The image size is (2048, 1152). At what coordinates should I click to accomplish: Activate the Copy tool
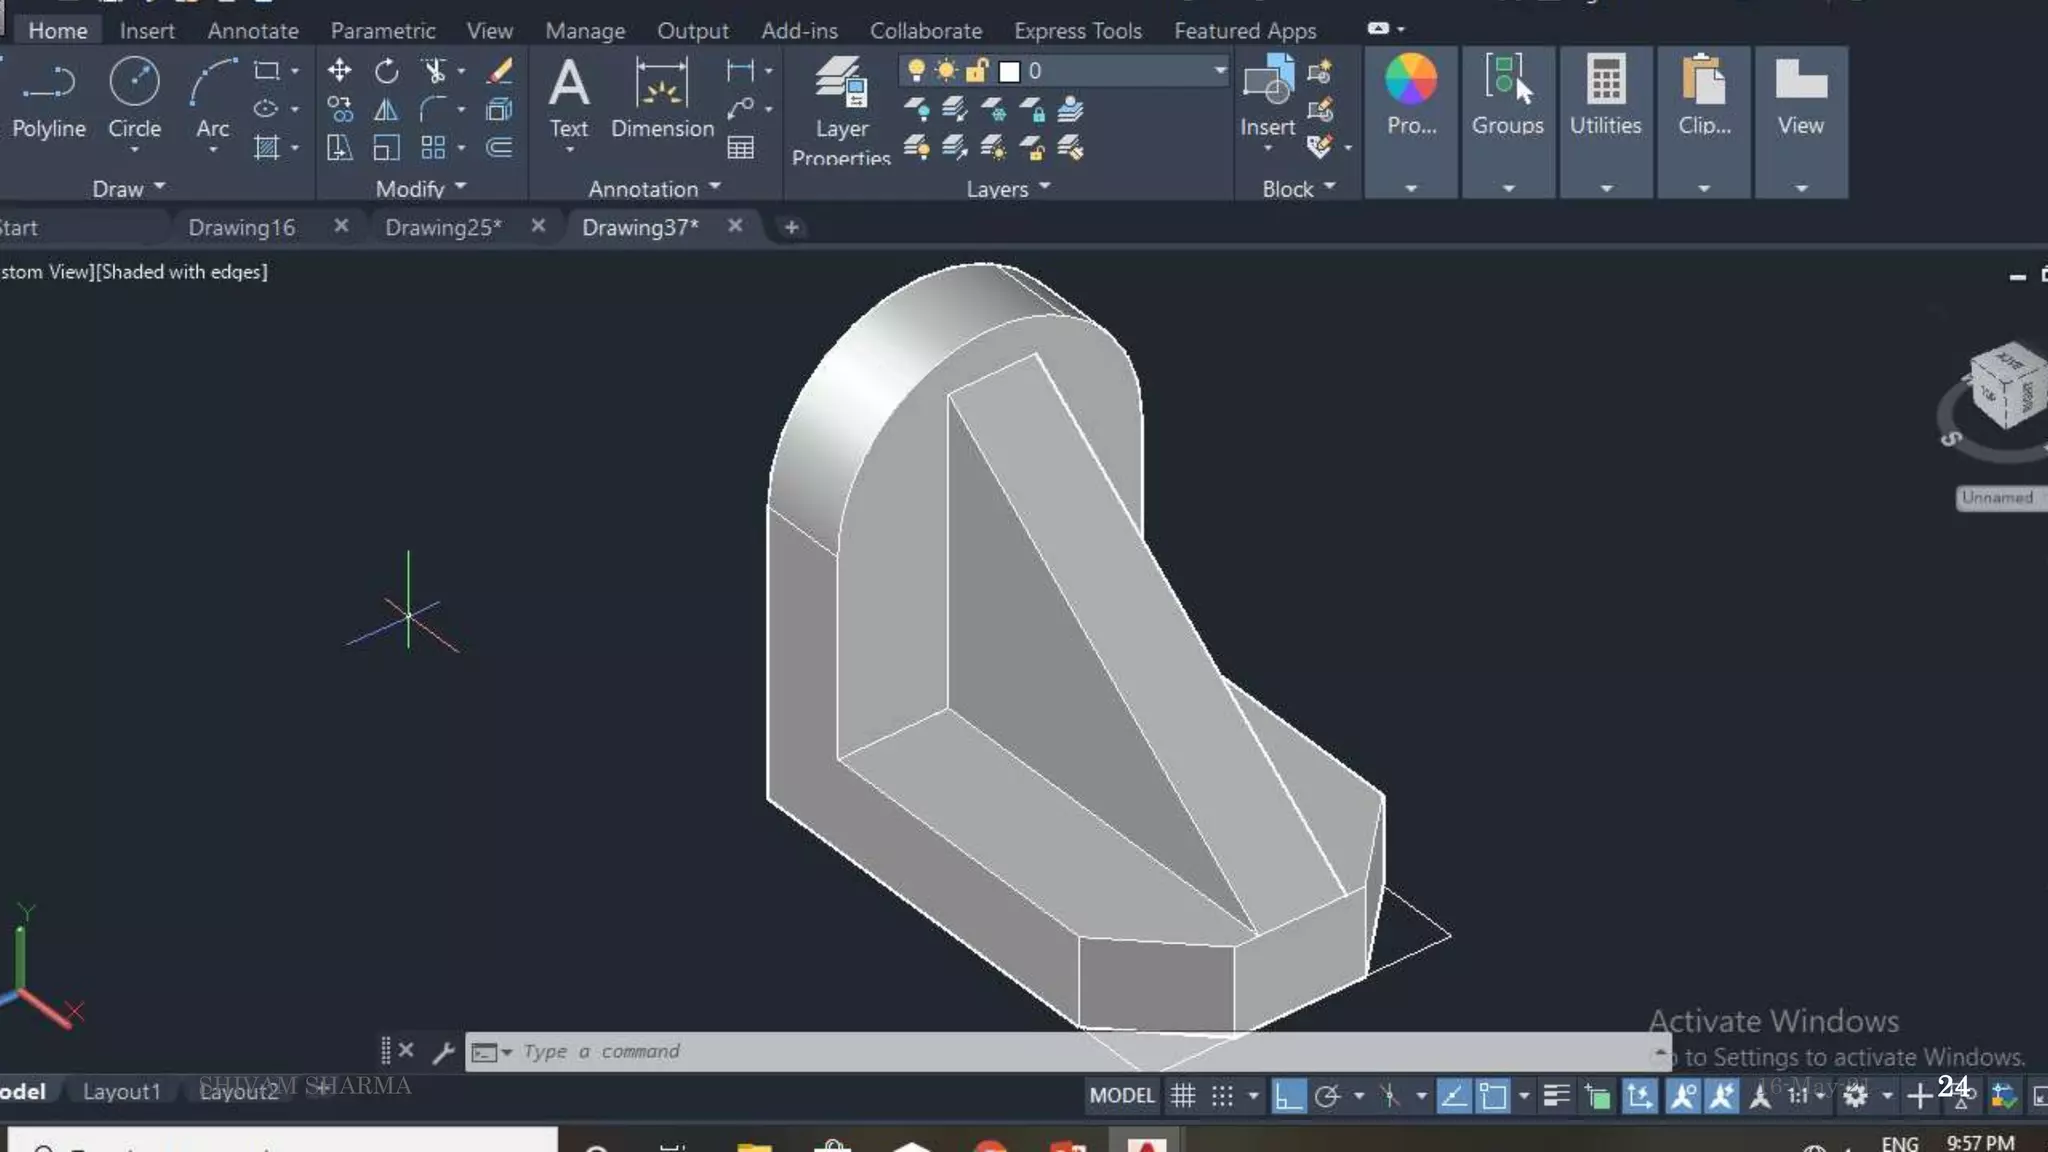(x=339, y=109)
